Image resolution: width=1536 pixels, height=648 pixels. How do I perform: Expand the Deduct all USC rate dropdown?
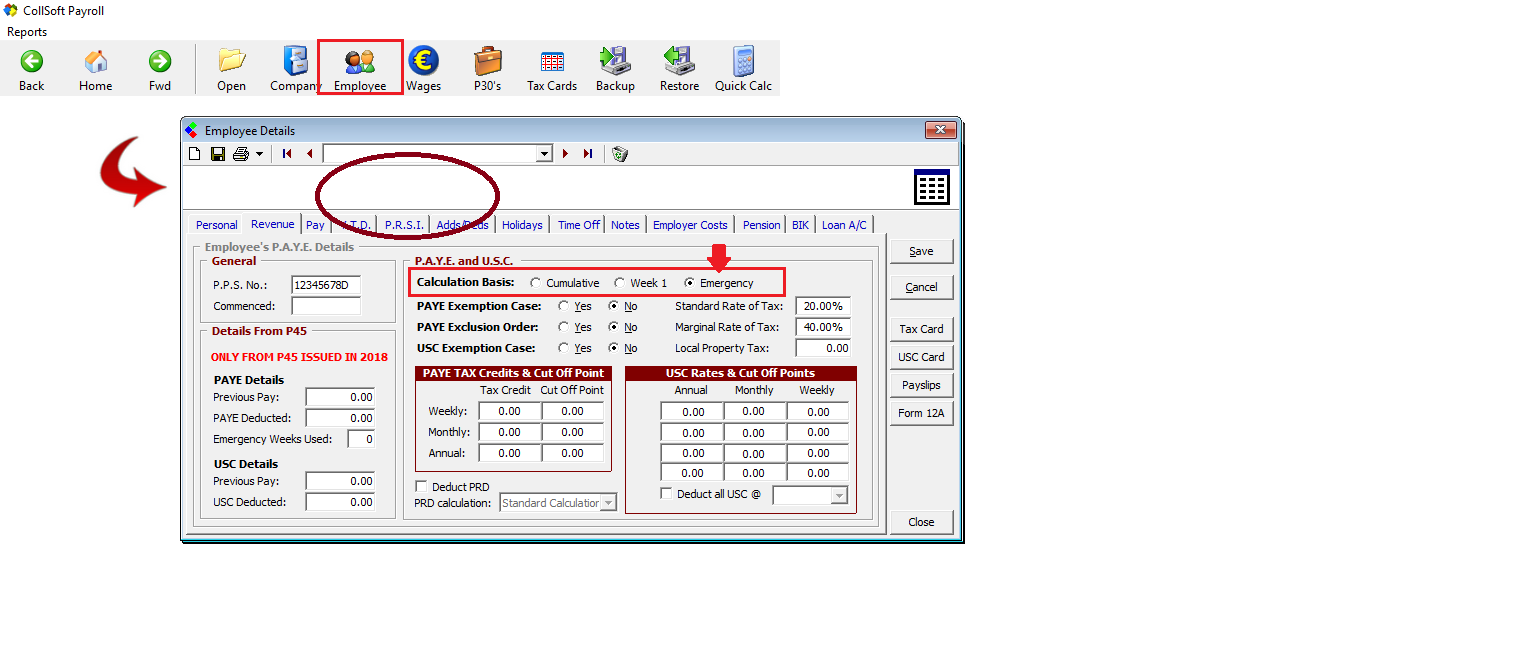click(839, 496)
